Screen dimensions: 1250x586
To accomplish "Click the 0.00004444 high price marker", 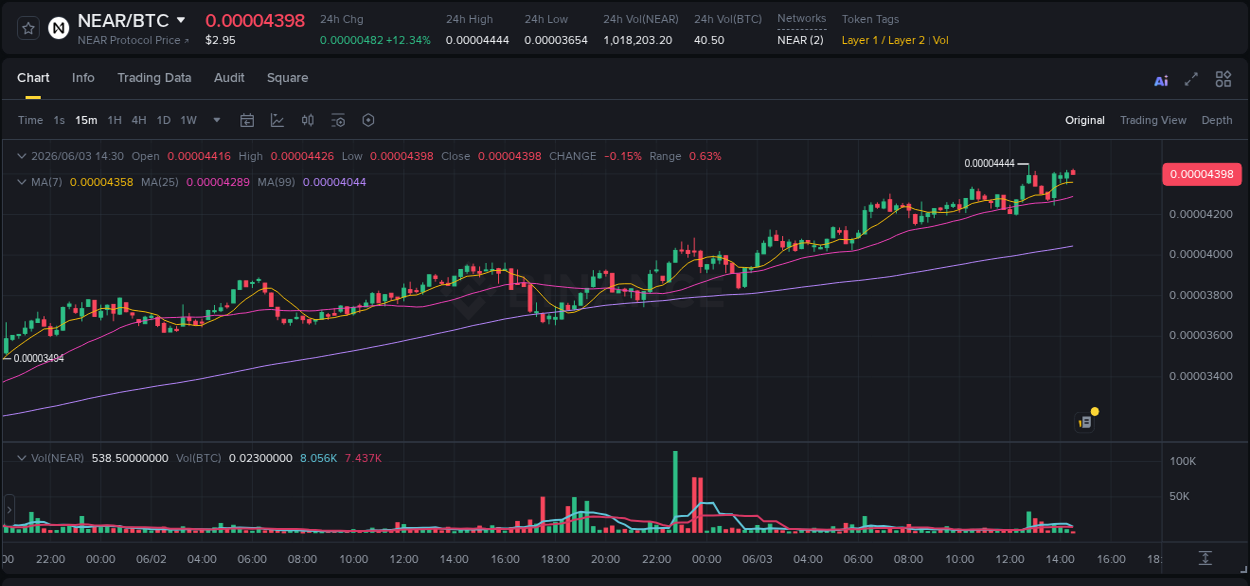I will pyautogui.click(x=989, y=163).
